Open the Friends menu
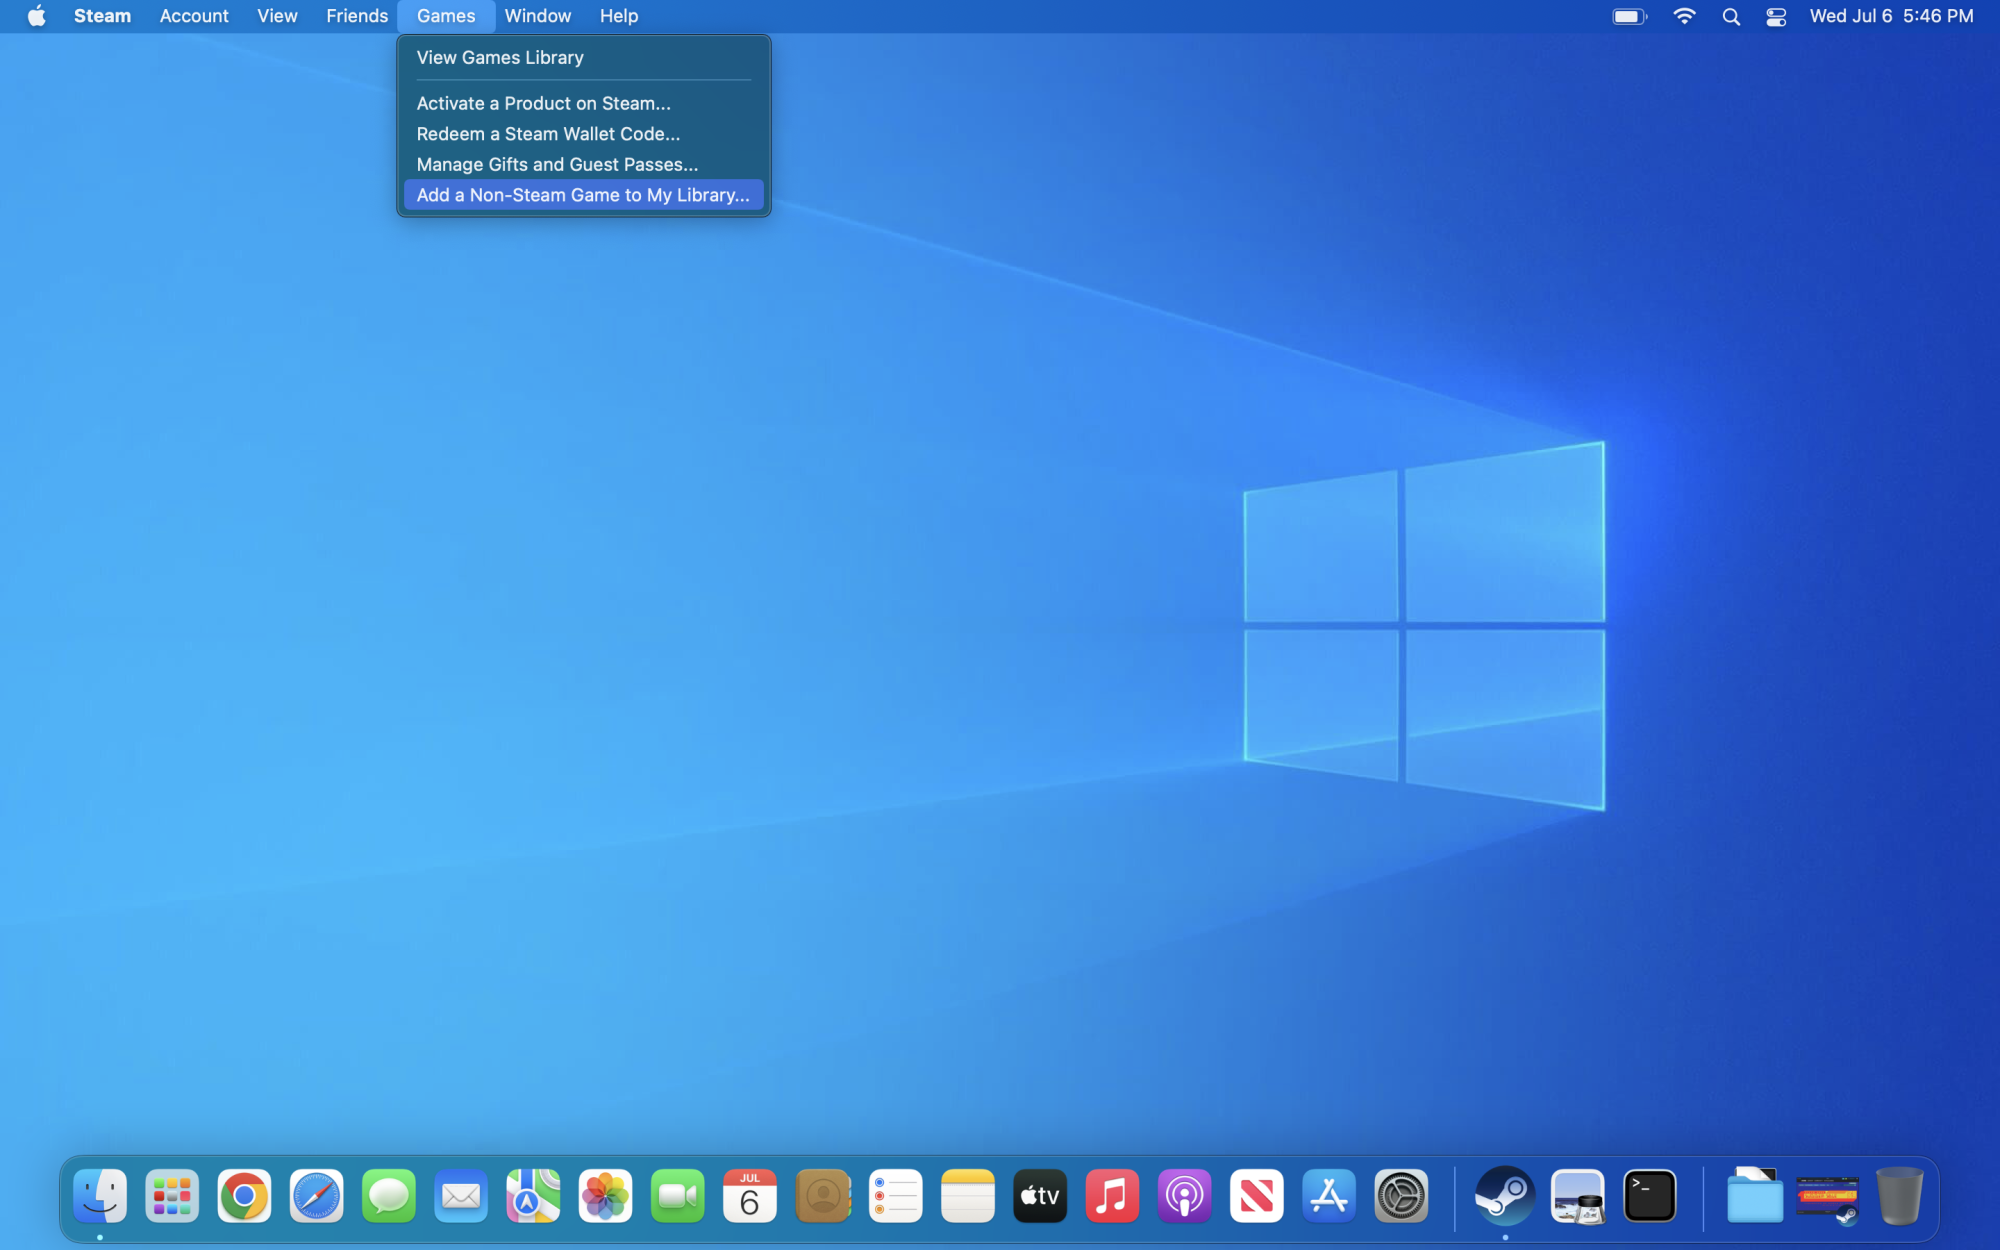This screenshot has height=1250, width=2000. coord(357,16)
